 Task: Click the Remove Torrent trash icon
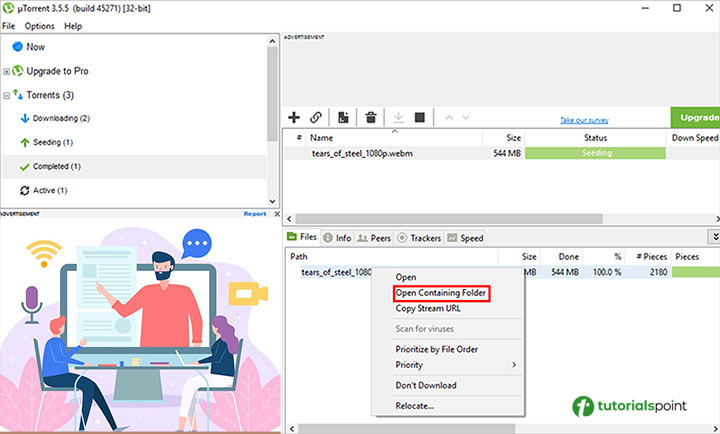coord(371,118)
